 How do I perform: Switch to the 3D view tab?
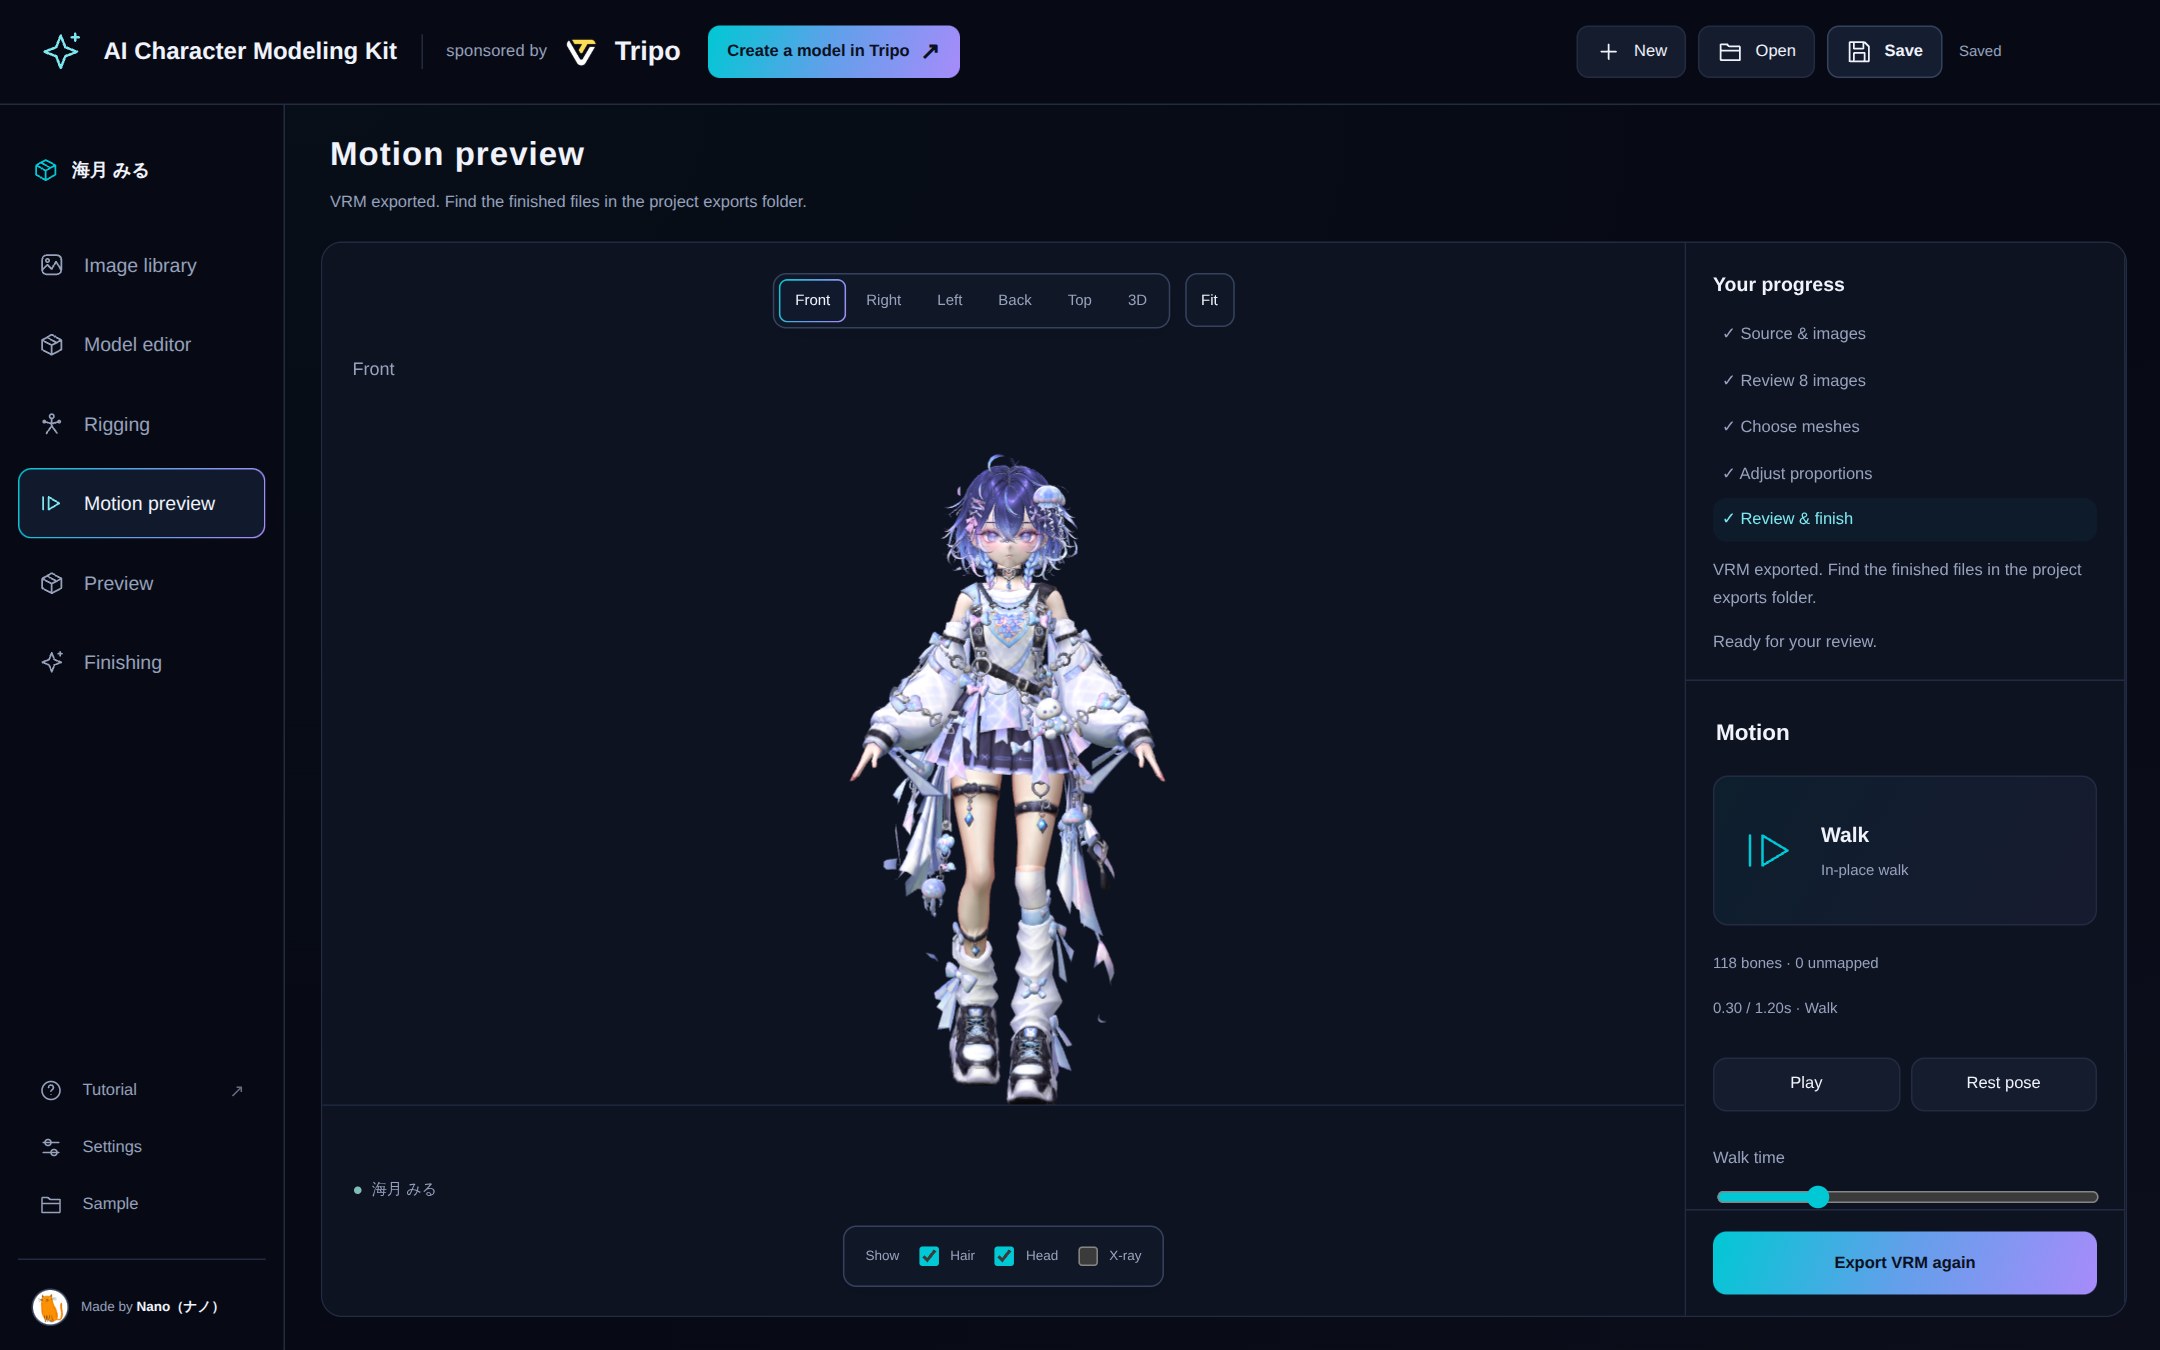(1137, 300)
